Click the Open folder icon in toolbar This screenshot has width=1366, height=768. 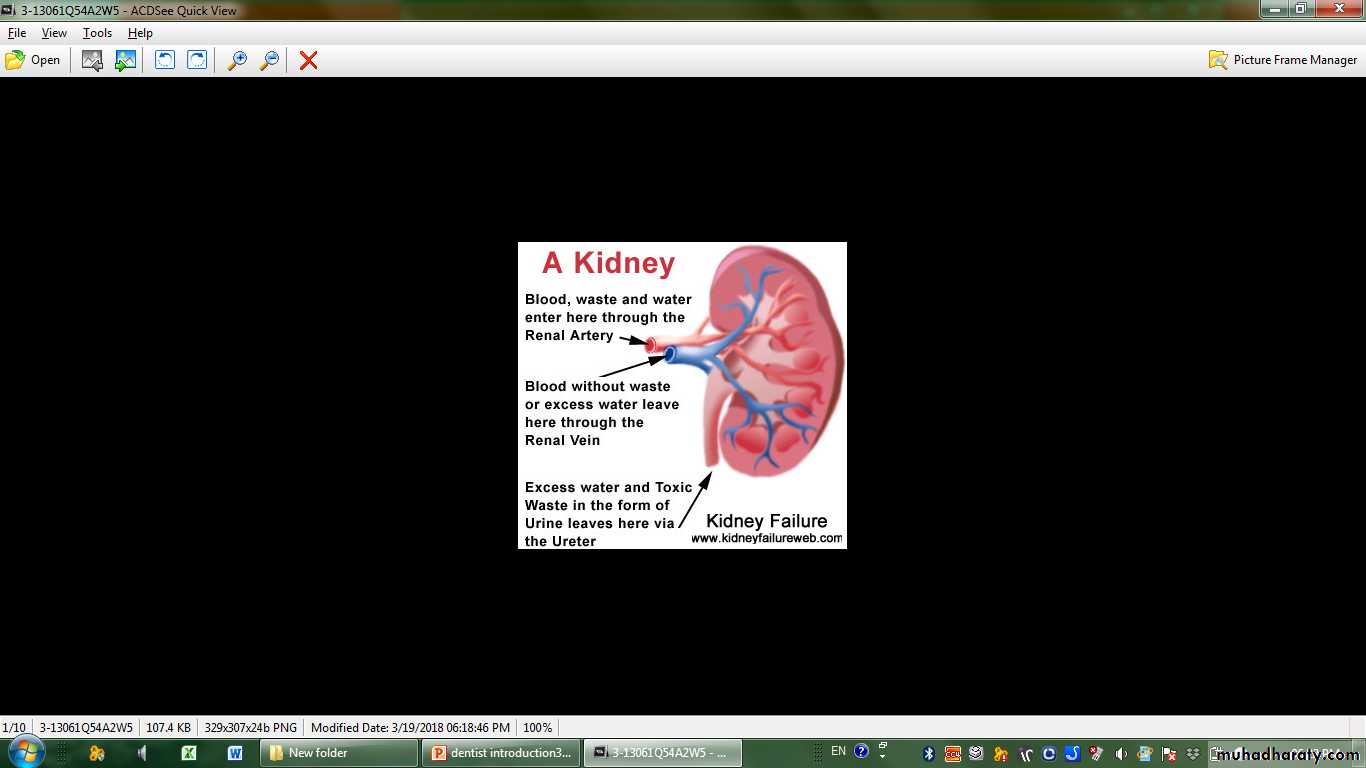tap(32, 60)
